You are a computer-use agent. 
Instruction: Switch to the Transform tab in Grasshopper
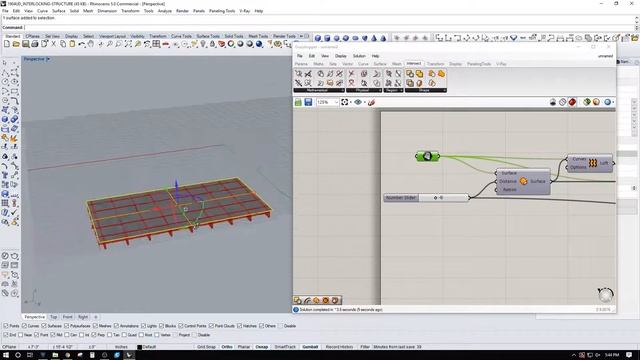435,64
